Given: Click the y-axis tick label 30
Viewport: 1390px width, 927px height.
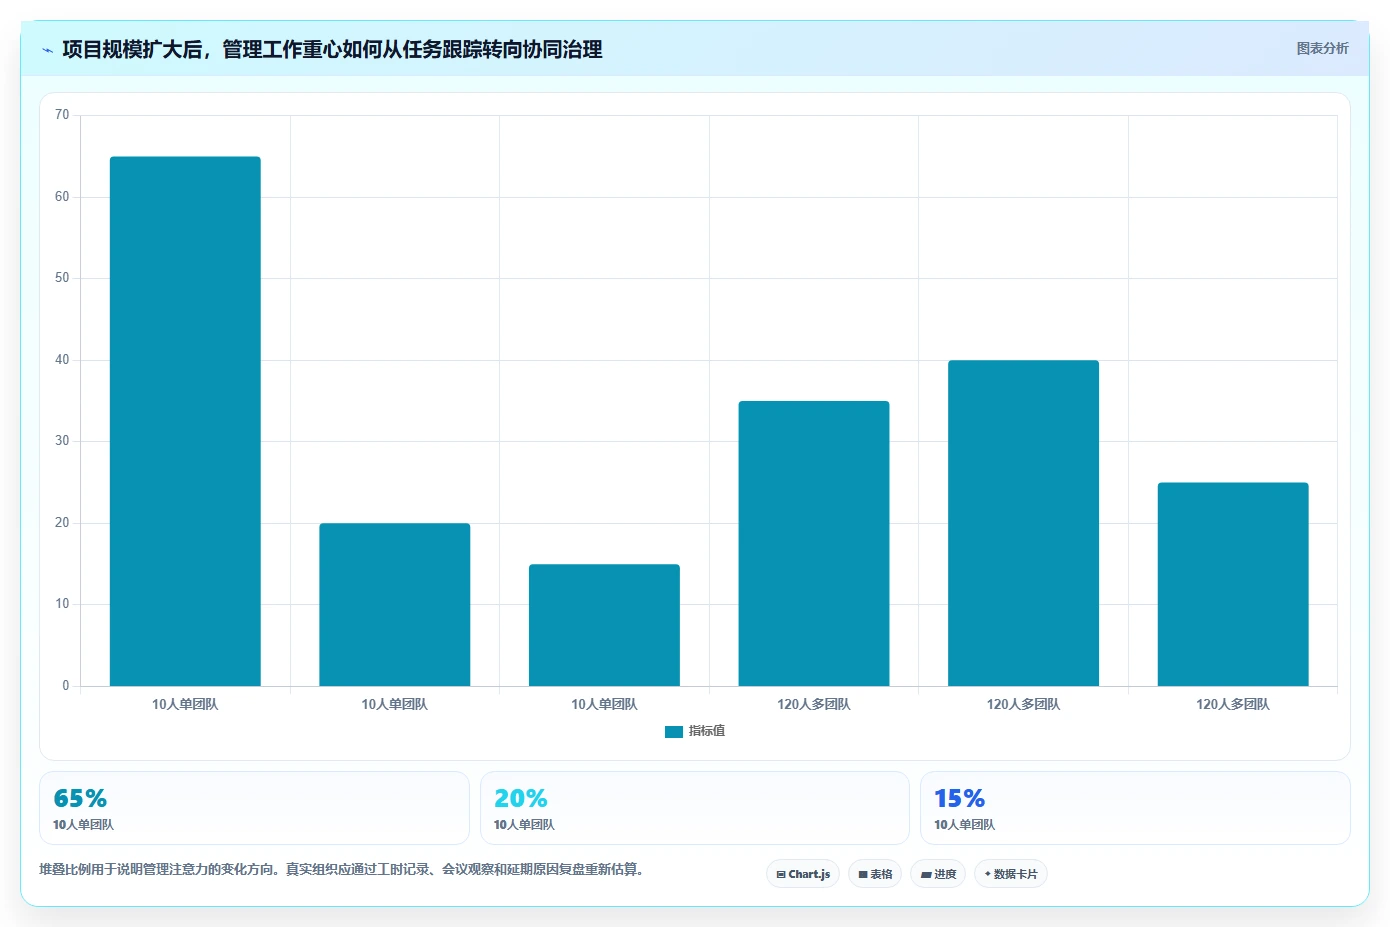Looking at the screenshot, I should (62, 441).
